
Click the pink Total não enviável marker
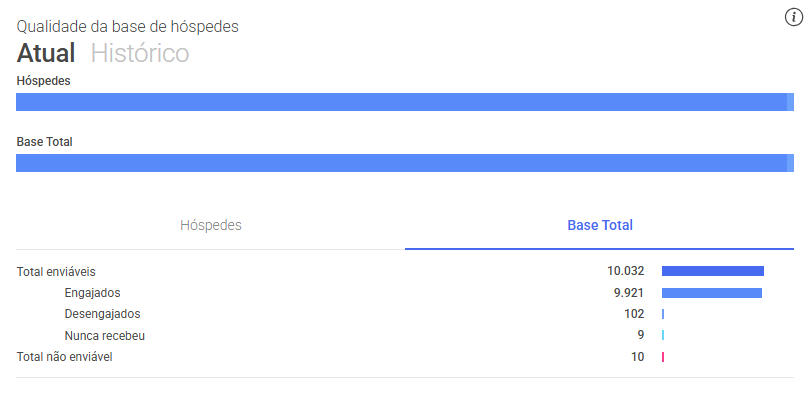tap(663, 357)
